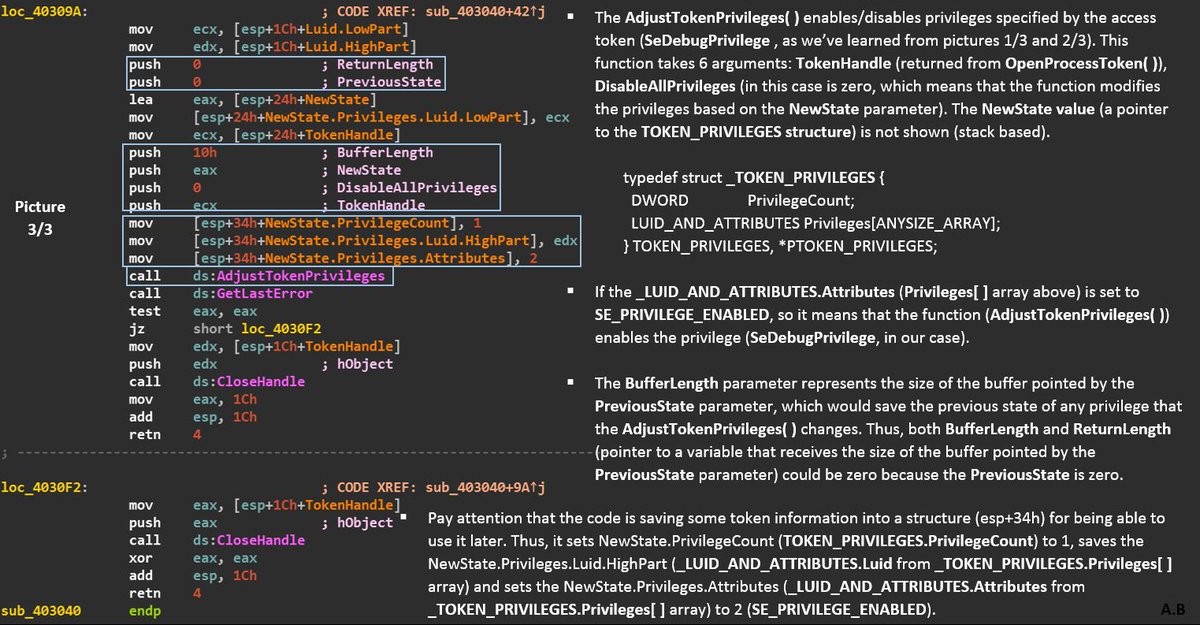This screenshot has height=625, width=1200.
Task: Click the Picture 3/3 caption
Action: [x=40, y=217]
